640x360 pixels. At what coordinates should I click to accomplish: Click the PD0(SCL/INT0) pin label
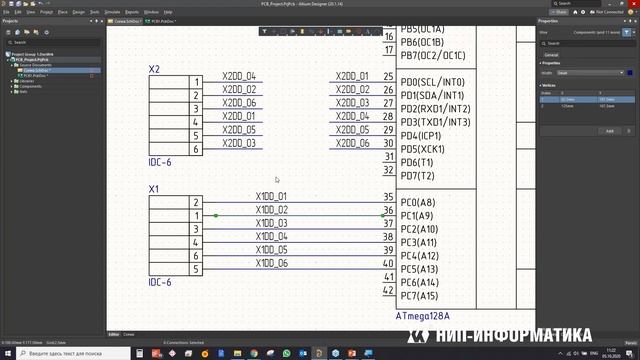click(433, 82)
